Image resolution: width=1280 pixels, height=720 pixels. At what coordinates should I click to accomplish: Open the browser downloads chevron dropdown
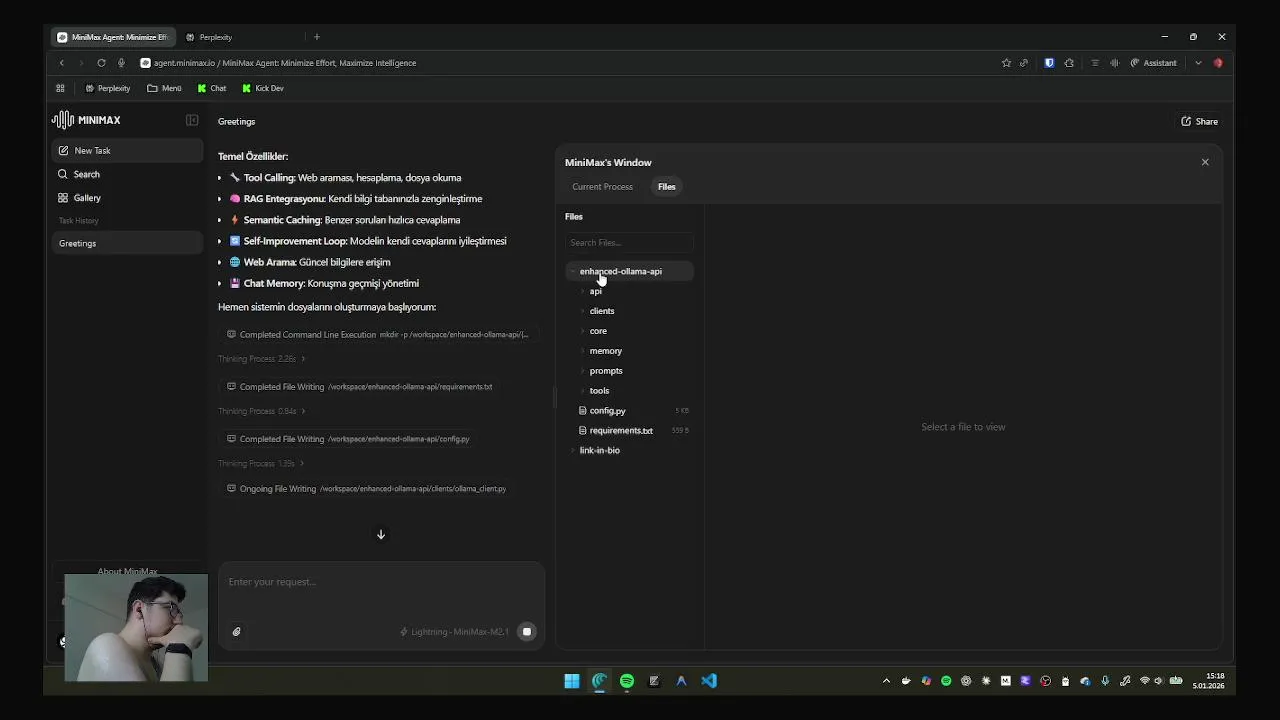click(1198, 63)
